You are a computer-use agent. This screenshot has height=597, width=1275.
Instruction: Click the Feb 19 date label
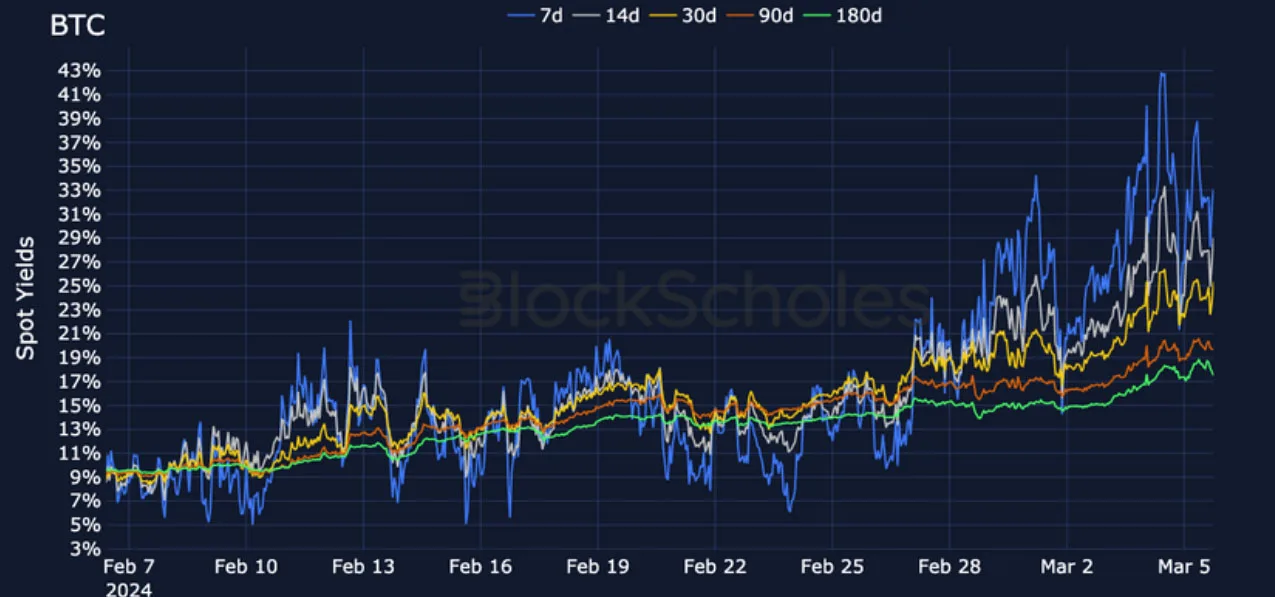click(598, 567)
